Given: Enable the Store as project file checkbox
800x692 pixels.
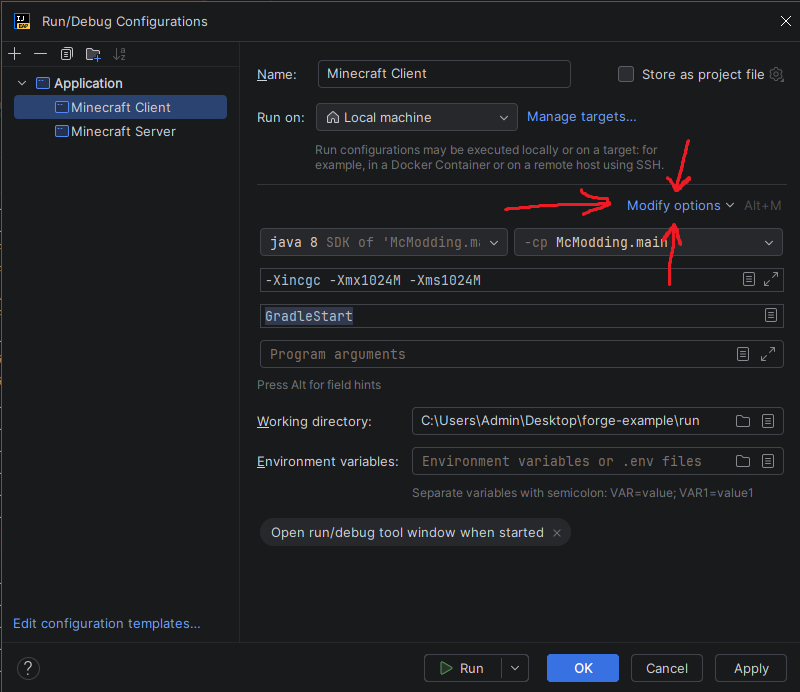Looking at the screenshot, I should click(626, 74).
